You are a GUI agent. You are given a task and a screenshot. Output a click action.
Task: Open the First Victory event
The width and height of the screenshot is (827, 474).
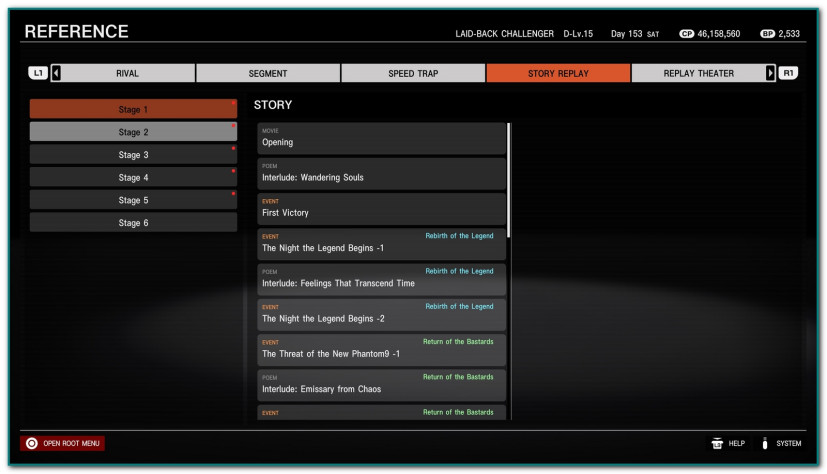381,209
